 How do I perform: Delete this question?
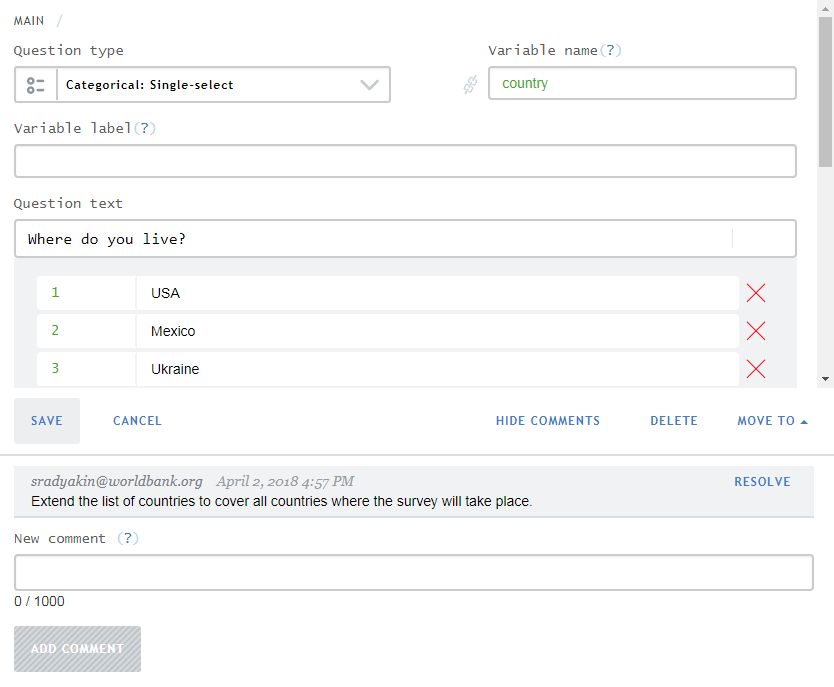click(x=674, y=421)
